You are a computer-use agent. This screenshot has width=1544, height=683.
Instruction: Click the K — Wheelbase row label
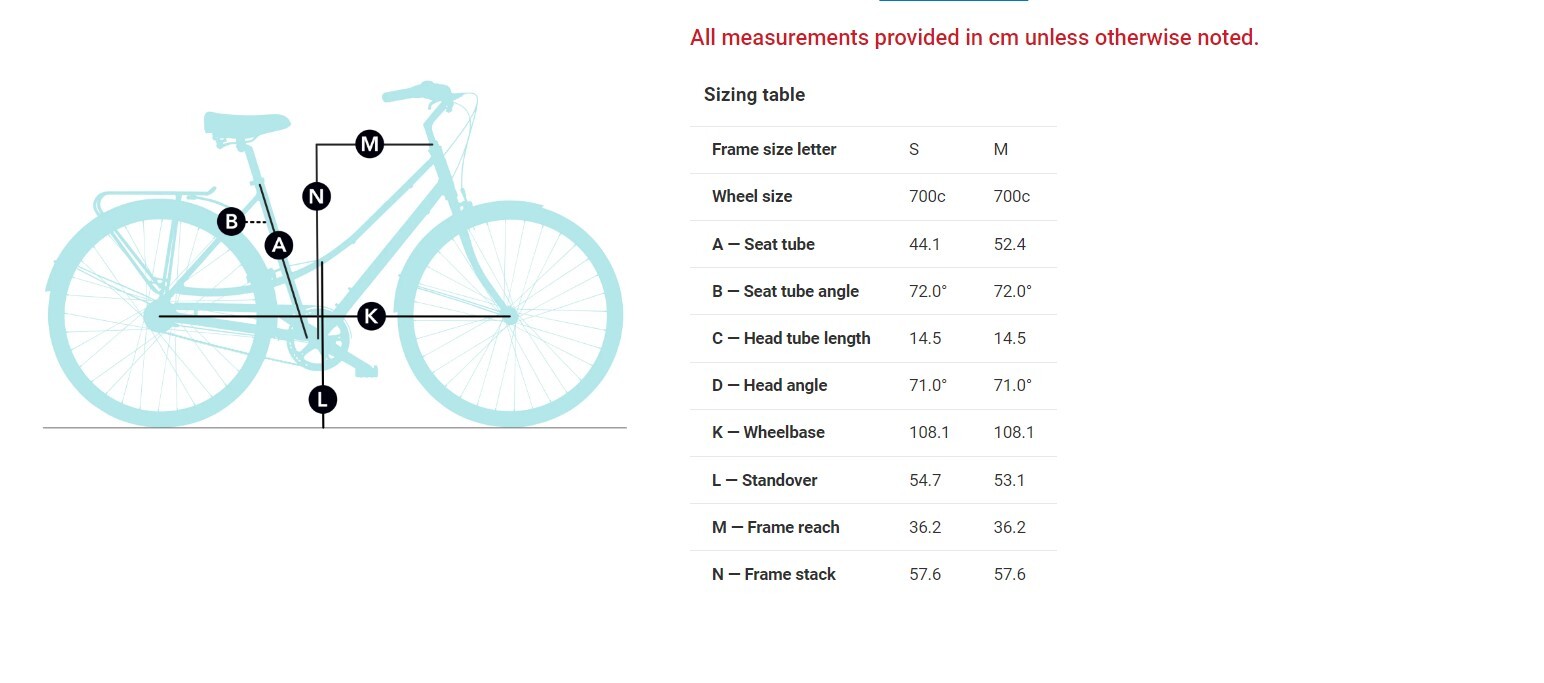coord(768,432)
